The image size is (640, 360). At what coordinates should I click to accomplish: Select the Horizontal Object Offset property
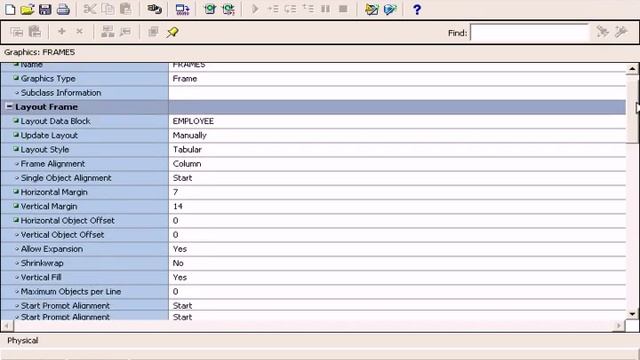(x=85, y=221)
